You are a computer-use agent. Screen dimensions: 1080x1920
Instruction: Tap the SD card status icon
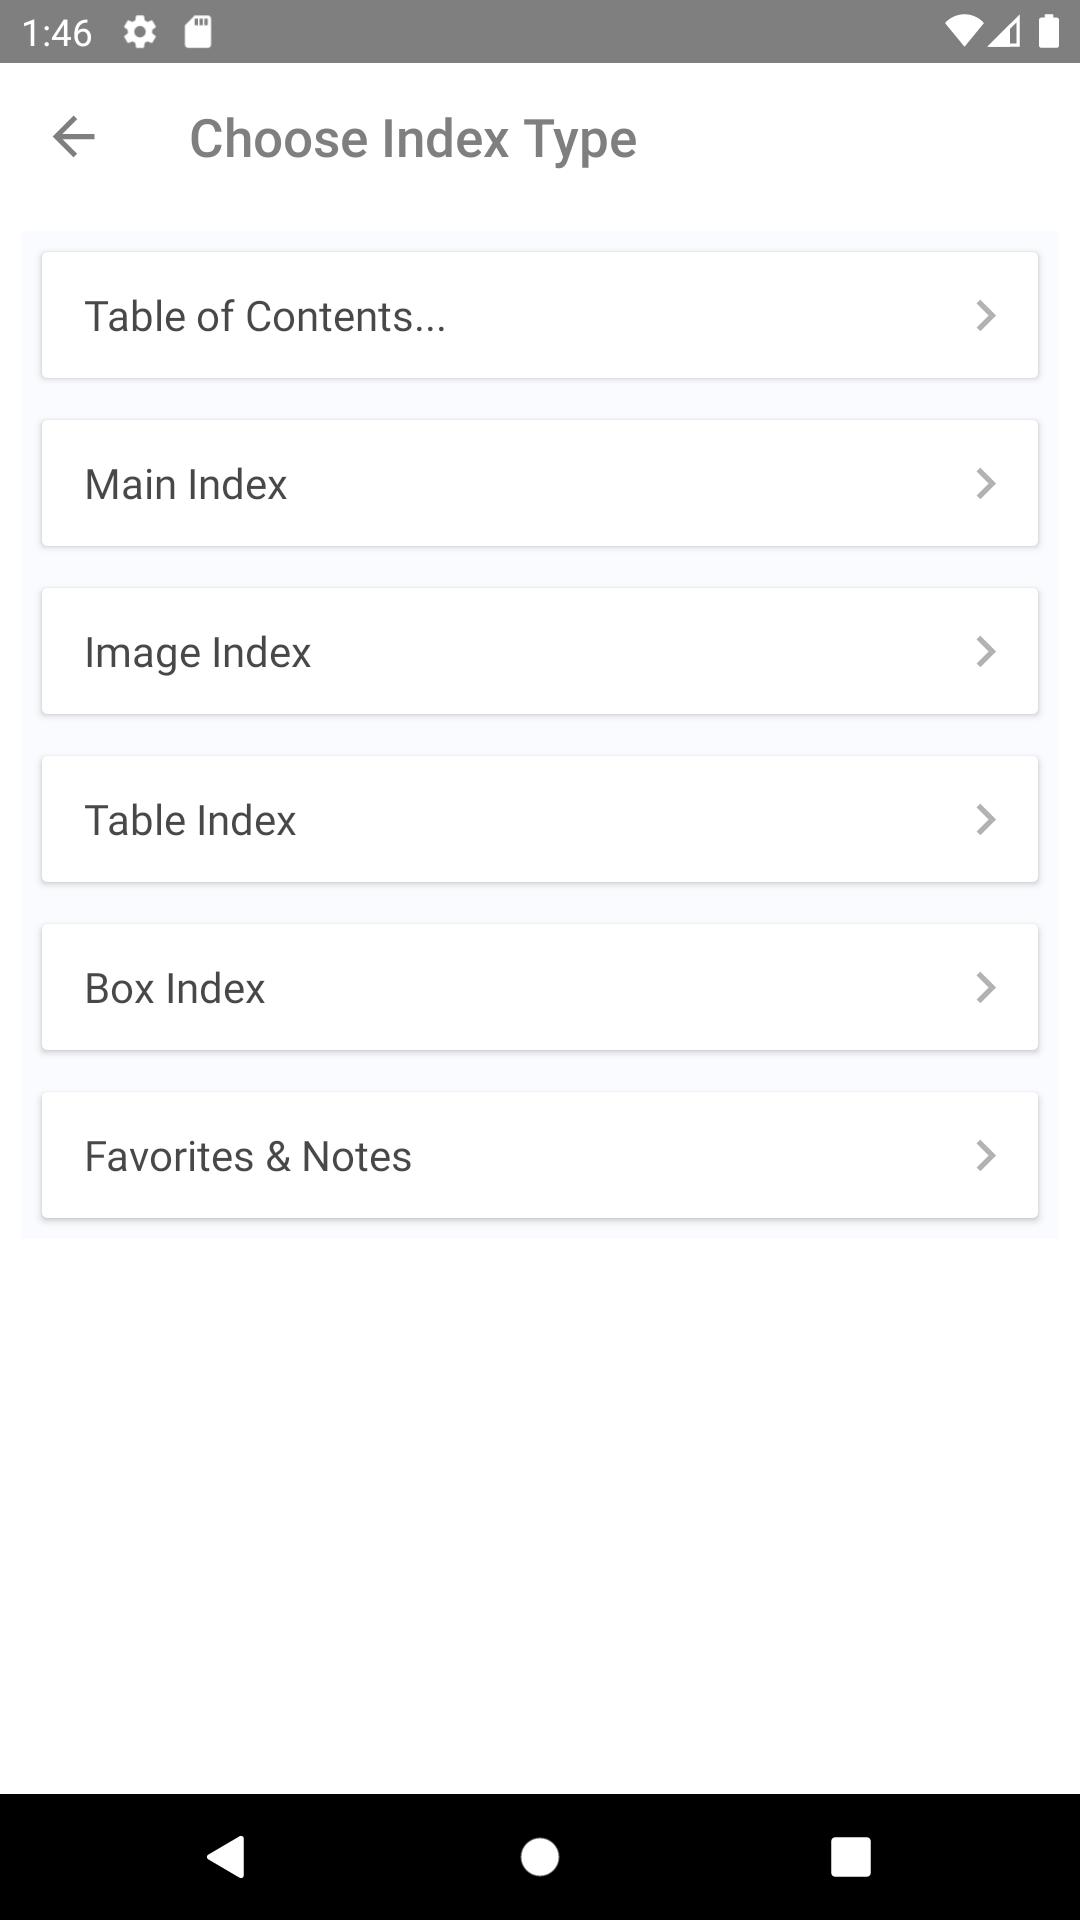click(198, 32)
